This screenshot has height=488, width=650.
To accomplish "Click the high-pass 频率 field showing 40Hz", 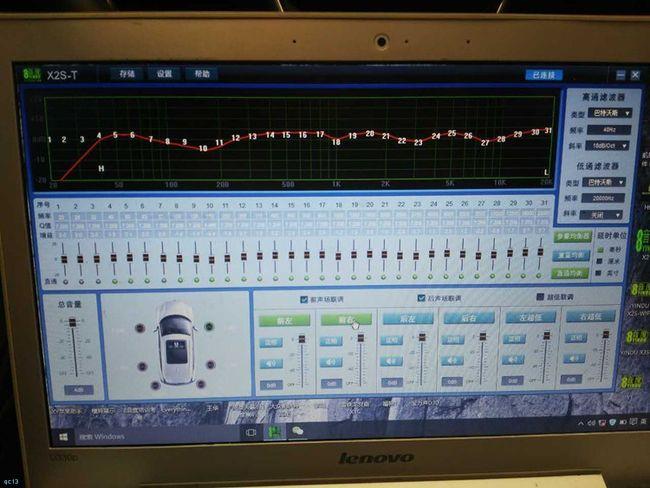I will (609, 130).
